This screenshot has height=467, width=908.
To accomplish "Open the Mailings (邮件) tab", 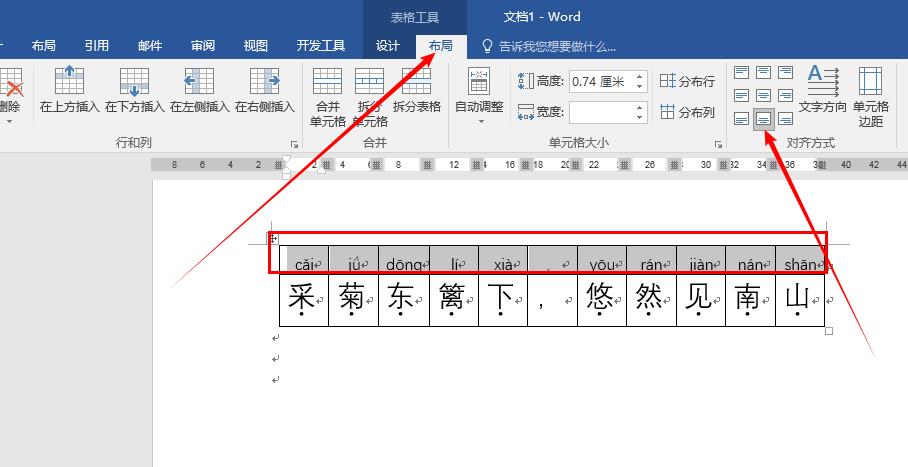I will click(x=150, y=46).
